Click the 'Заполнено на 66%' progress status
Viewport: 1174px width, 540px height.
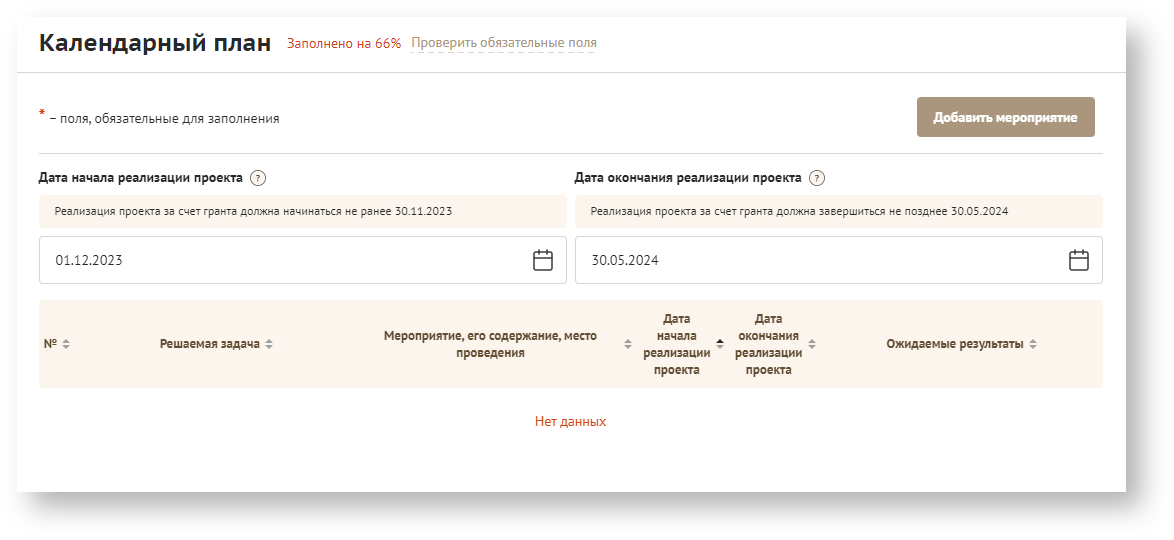pyautogui.click(x=344, y=43)
